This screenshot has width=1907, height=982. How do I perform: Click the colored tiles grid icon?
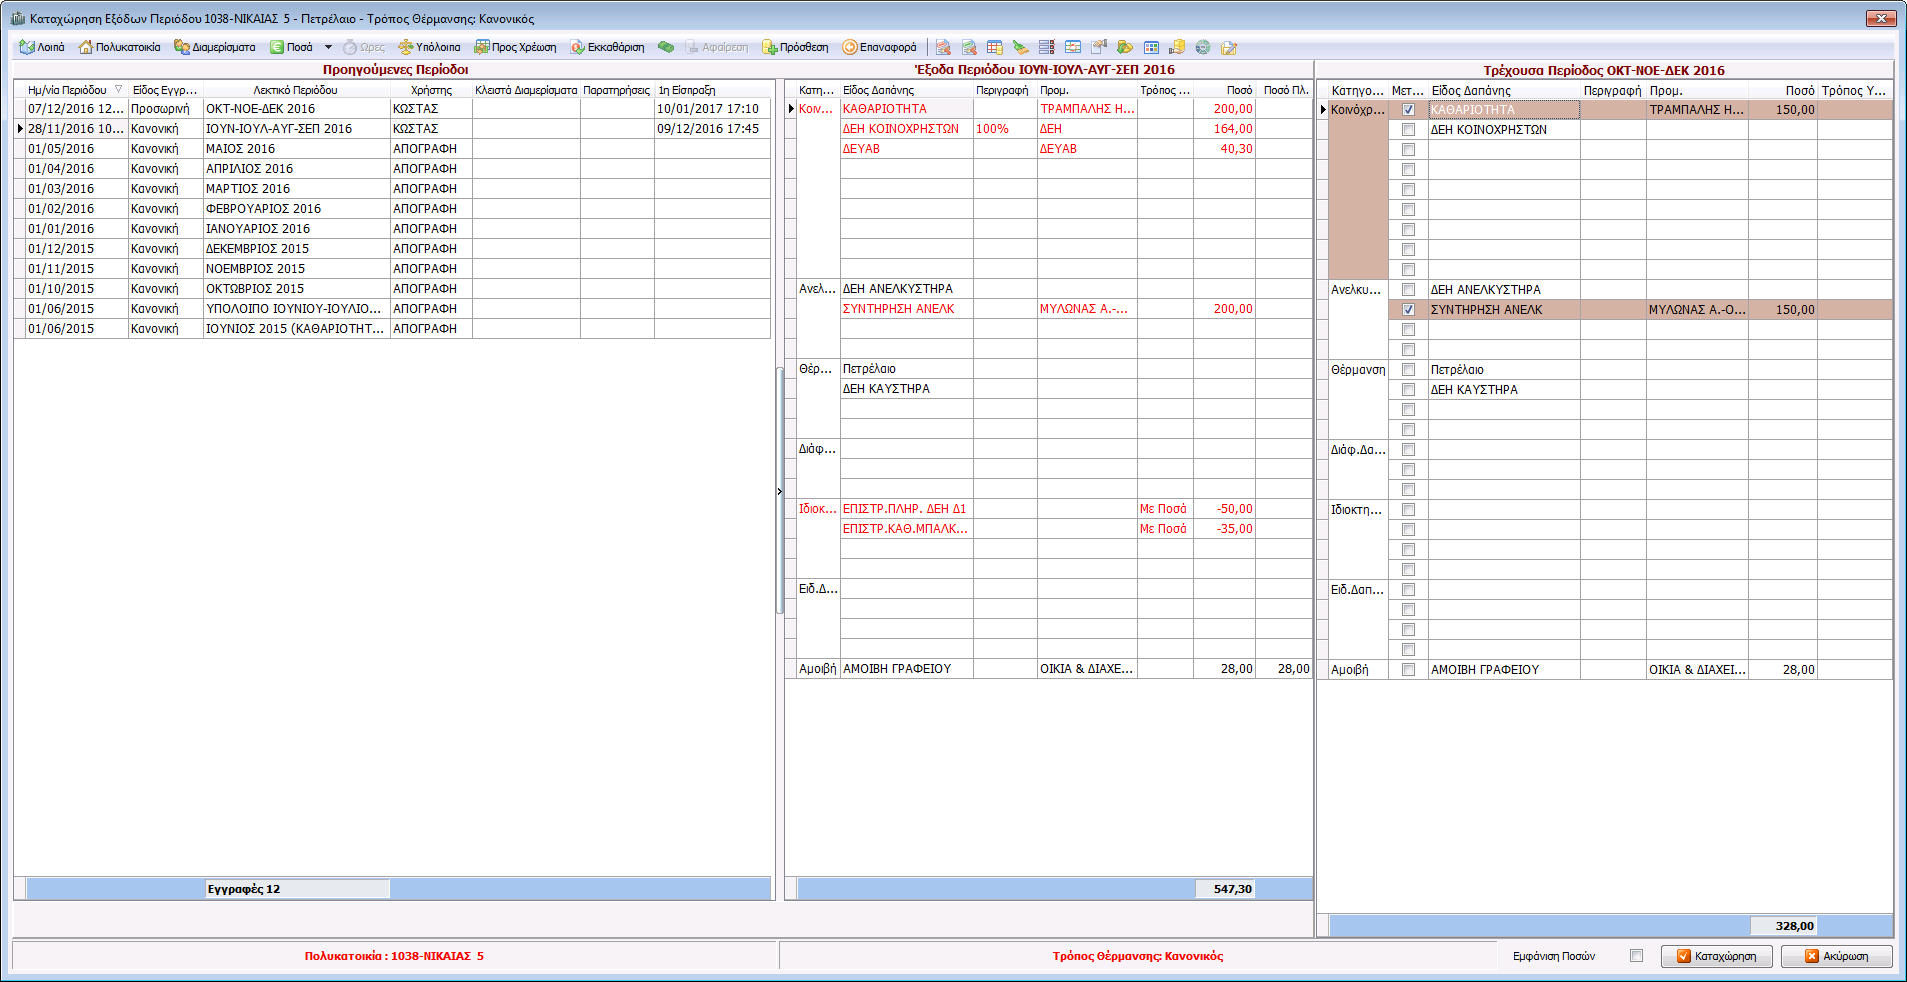click(1151, 47)
